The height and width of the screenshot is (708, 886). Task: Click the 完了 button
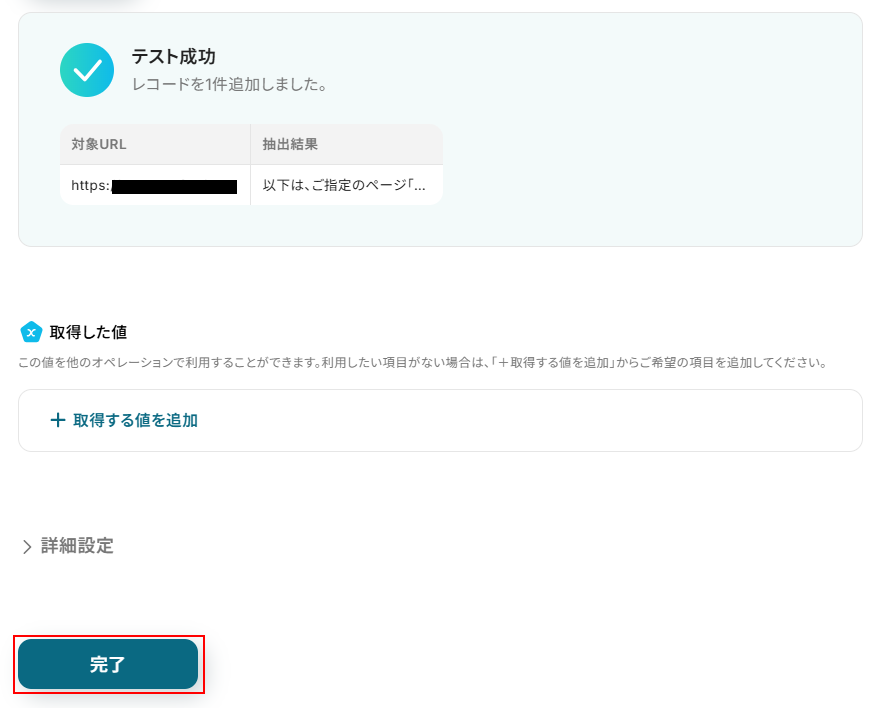click(108, 664)
